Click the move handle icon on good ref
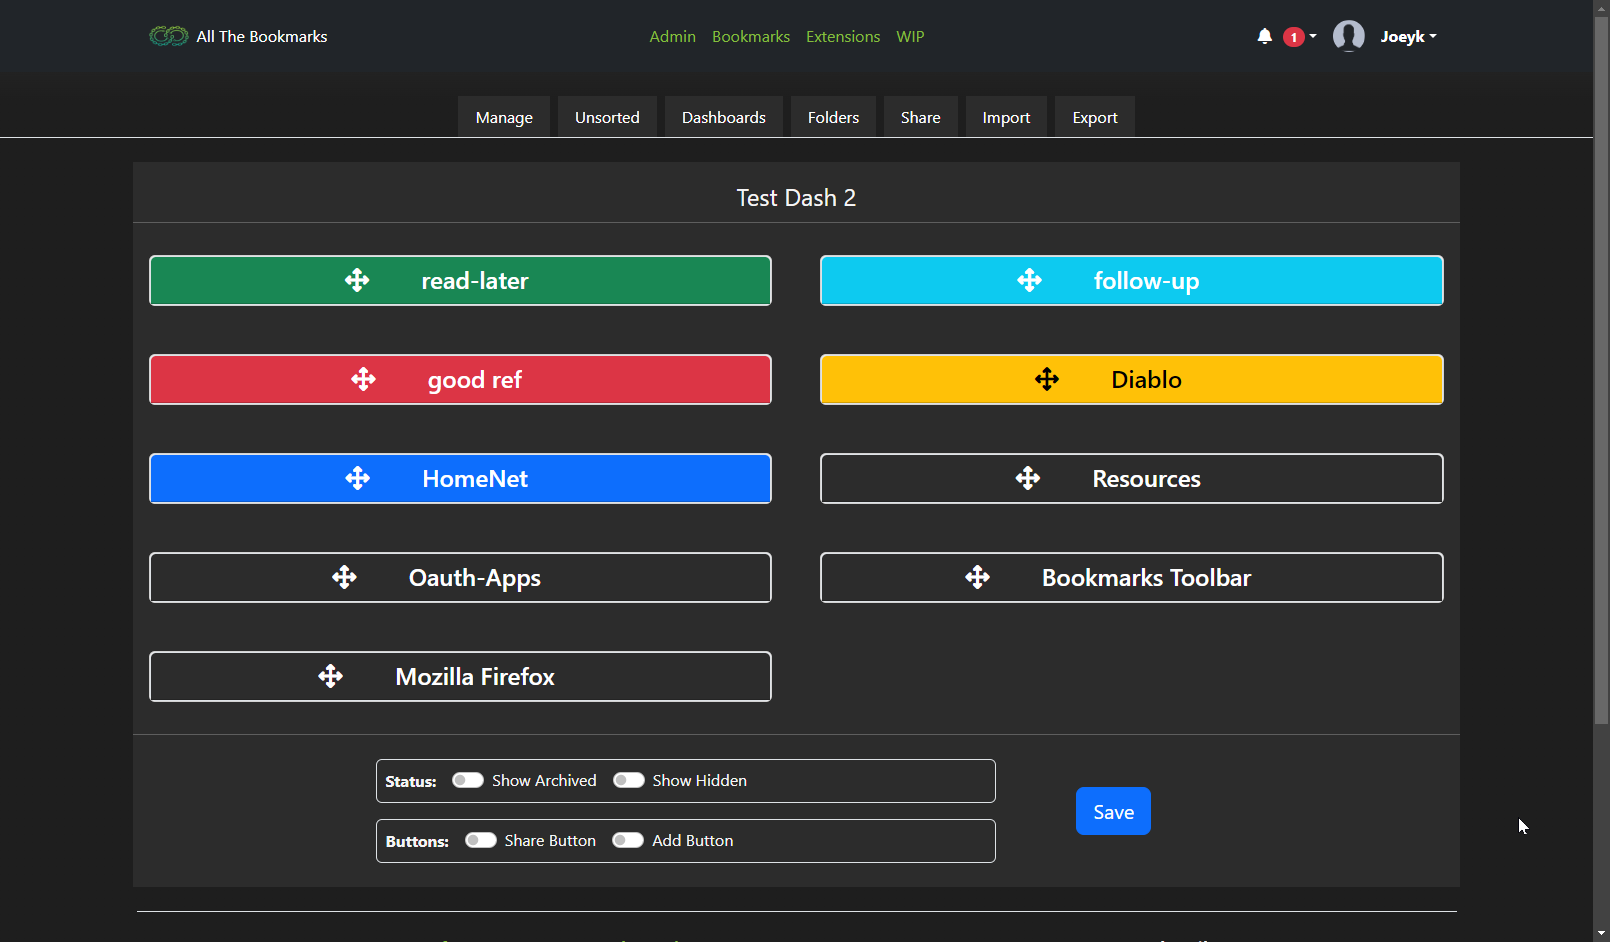The width and height of the screenshot is (1610, 942). 363,379
